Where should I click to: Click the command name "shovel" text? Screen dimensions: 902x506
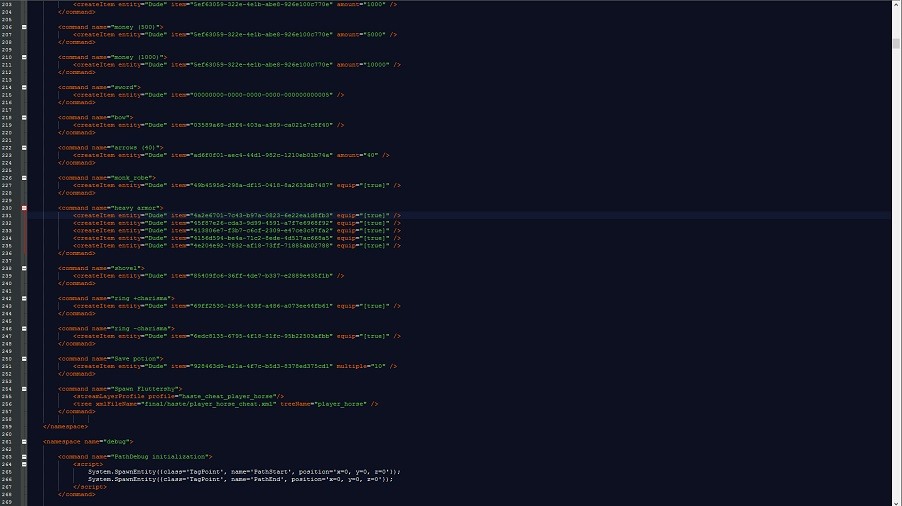pyautogui.click(x=127, y=268)
